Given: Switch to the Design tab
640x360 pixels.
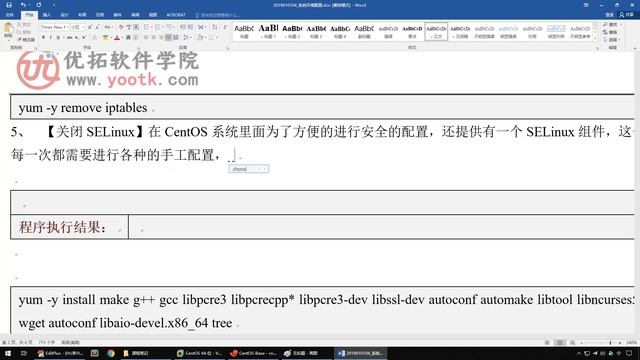Looking at the screenshot, I should pyautogui.click(x=64, y=15).
